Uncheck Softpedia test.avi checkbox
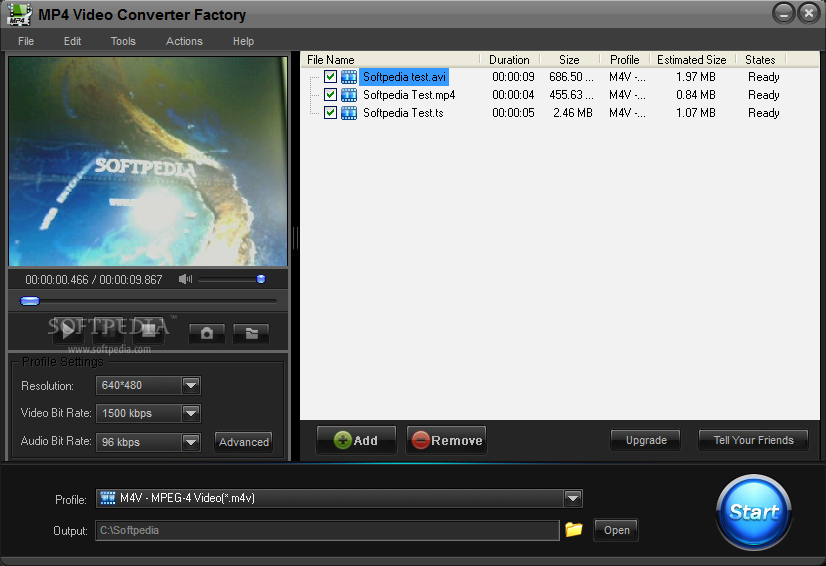 click(x=330, y=76)
